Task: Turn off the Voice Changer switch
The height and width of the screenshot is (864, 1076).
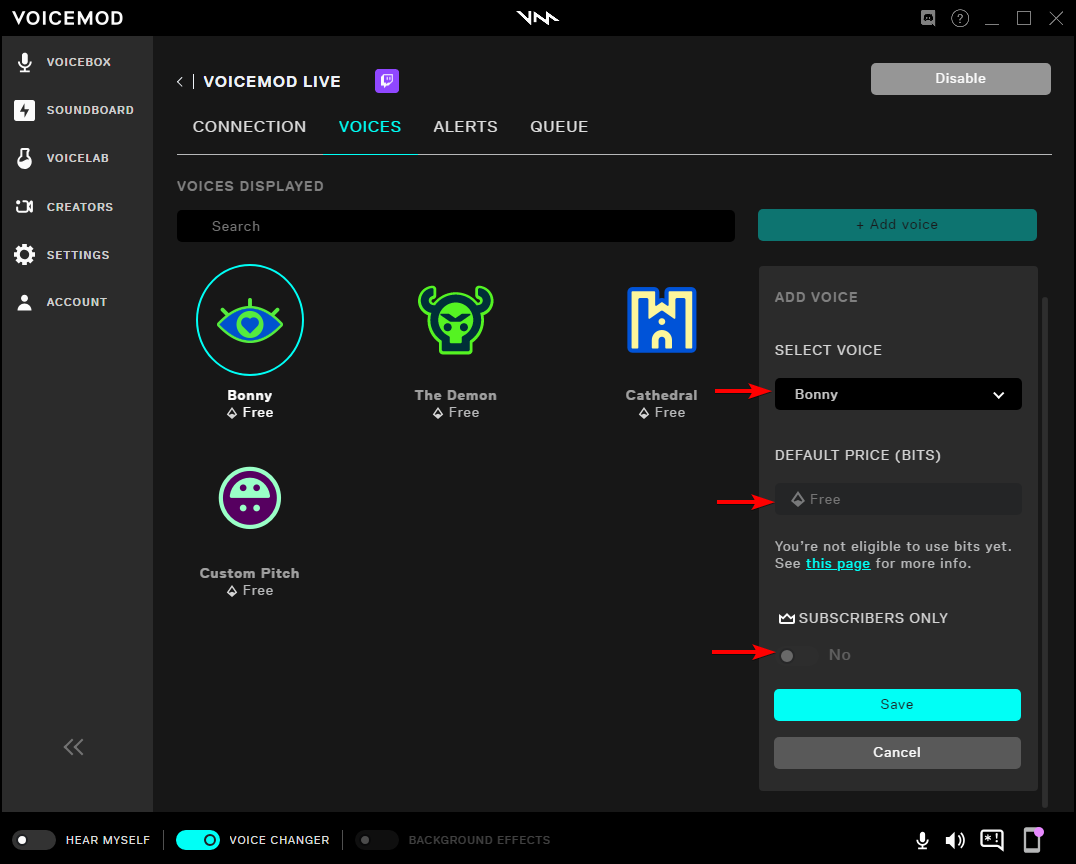Action: coord(198,840)
